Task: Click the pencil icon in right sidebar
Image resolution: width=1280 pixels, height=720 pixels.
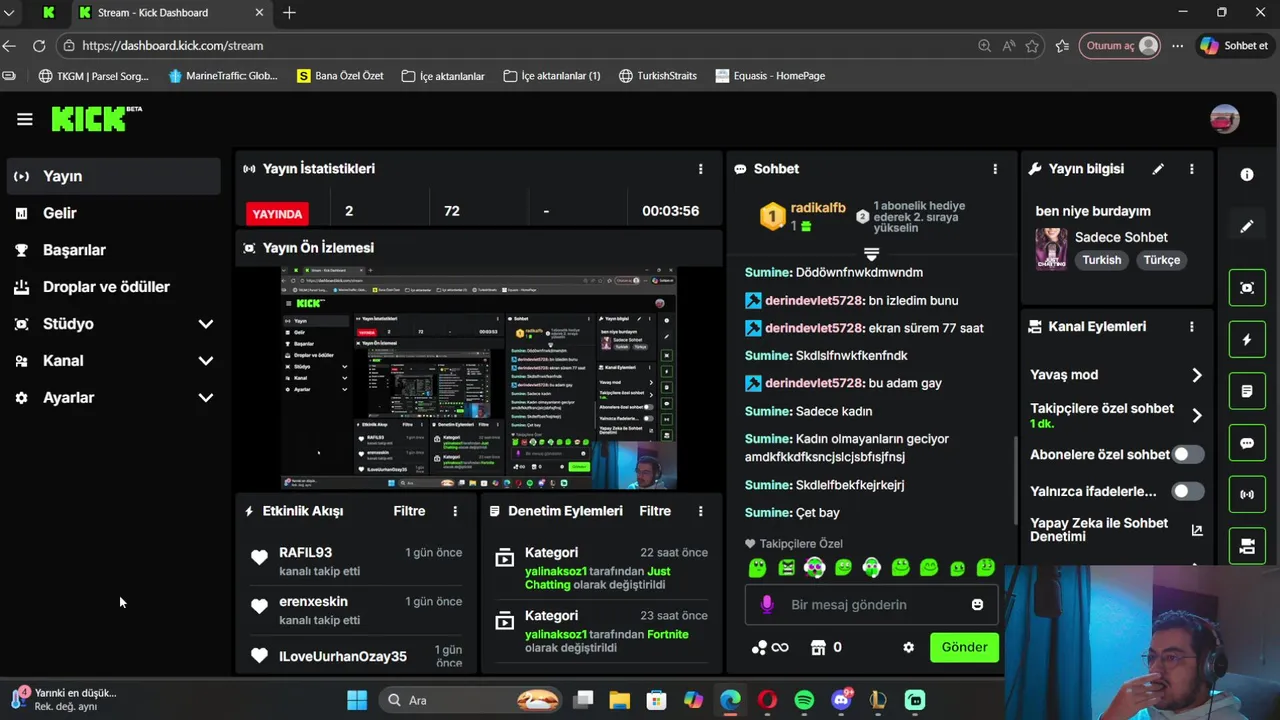Action: pyautogui.click(x=1247, y=227)
